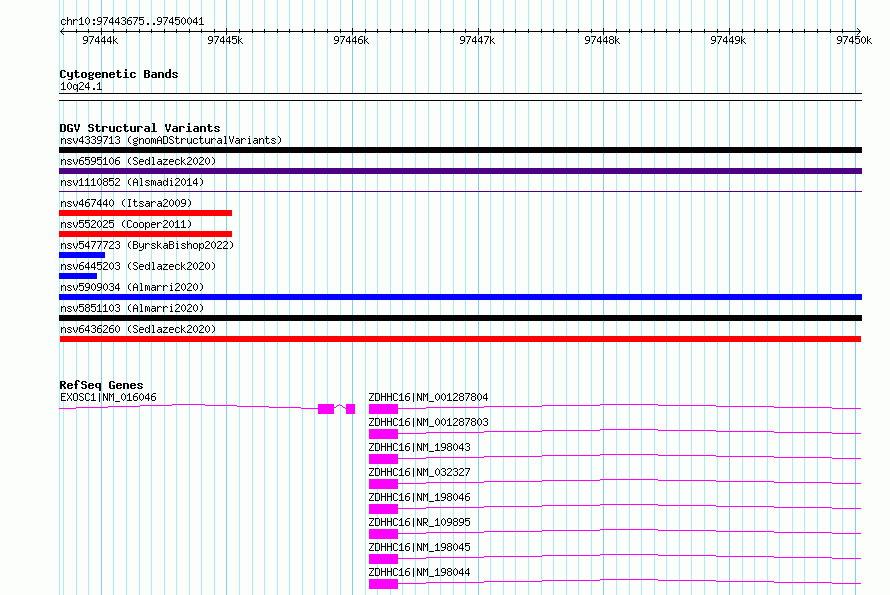Viewport: 890px width, 595px height.
Task: Select the ZDHHC16|NM_198046 transcript label
Action: click(419, 497)
